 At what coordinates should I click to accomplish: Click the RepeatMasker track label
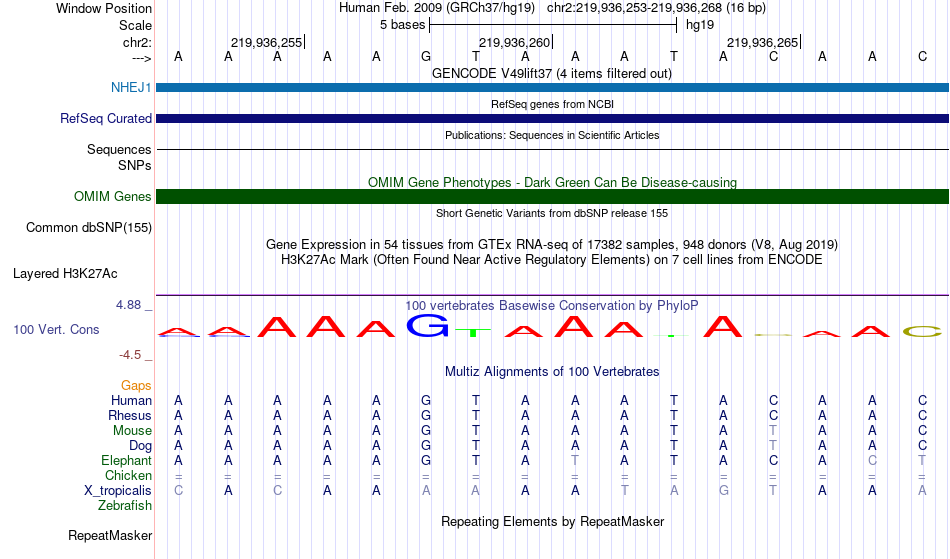(x=110, y=535)
